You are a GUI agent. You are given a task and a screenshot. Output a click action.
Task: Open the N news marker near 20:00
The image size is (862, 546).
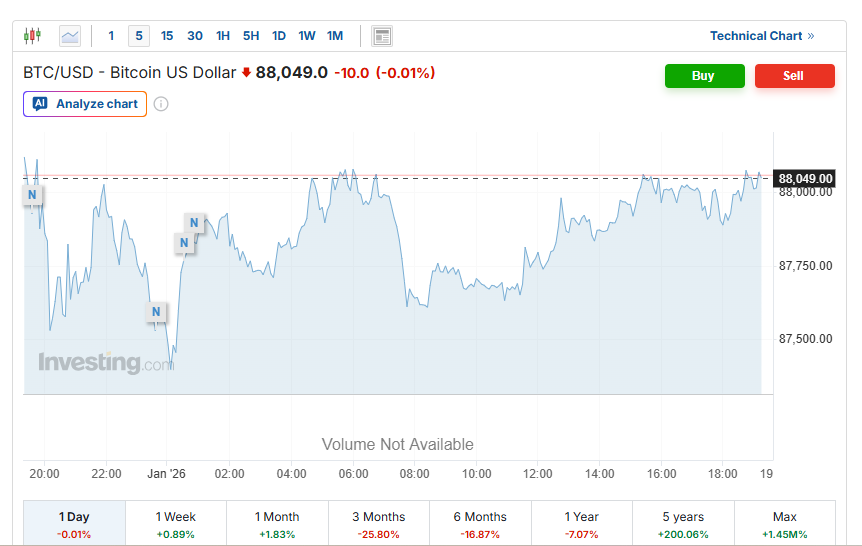32,194
